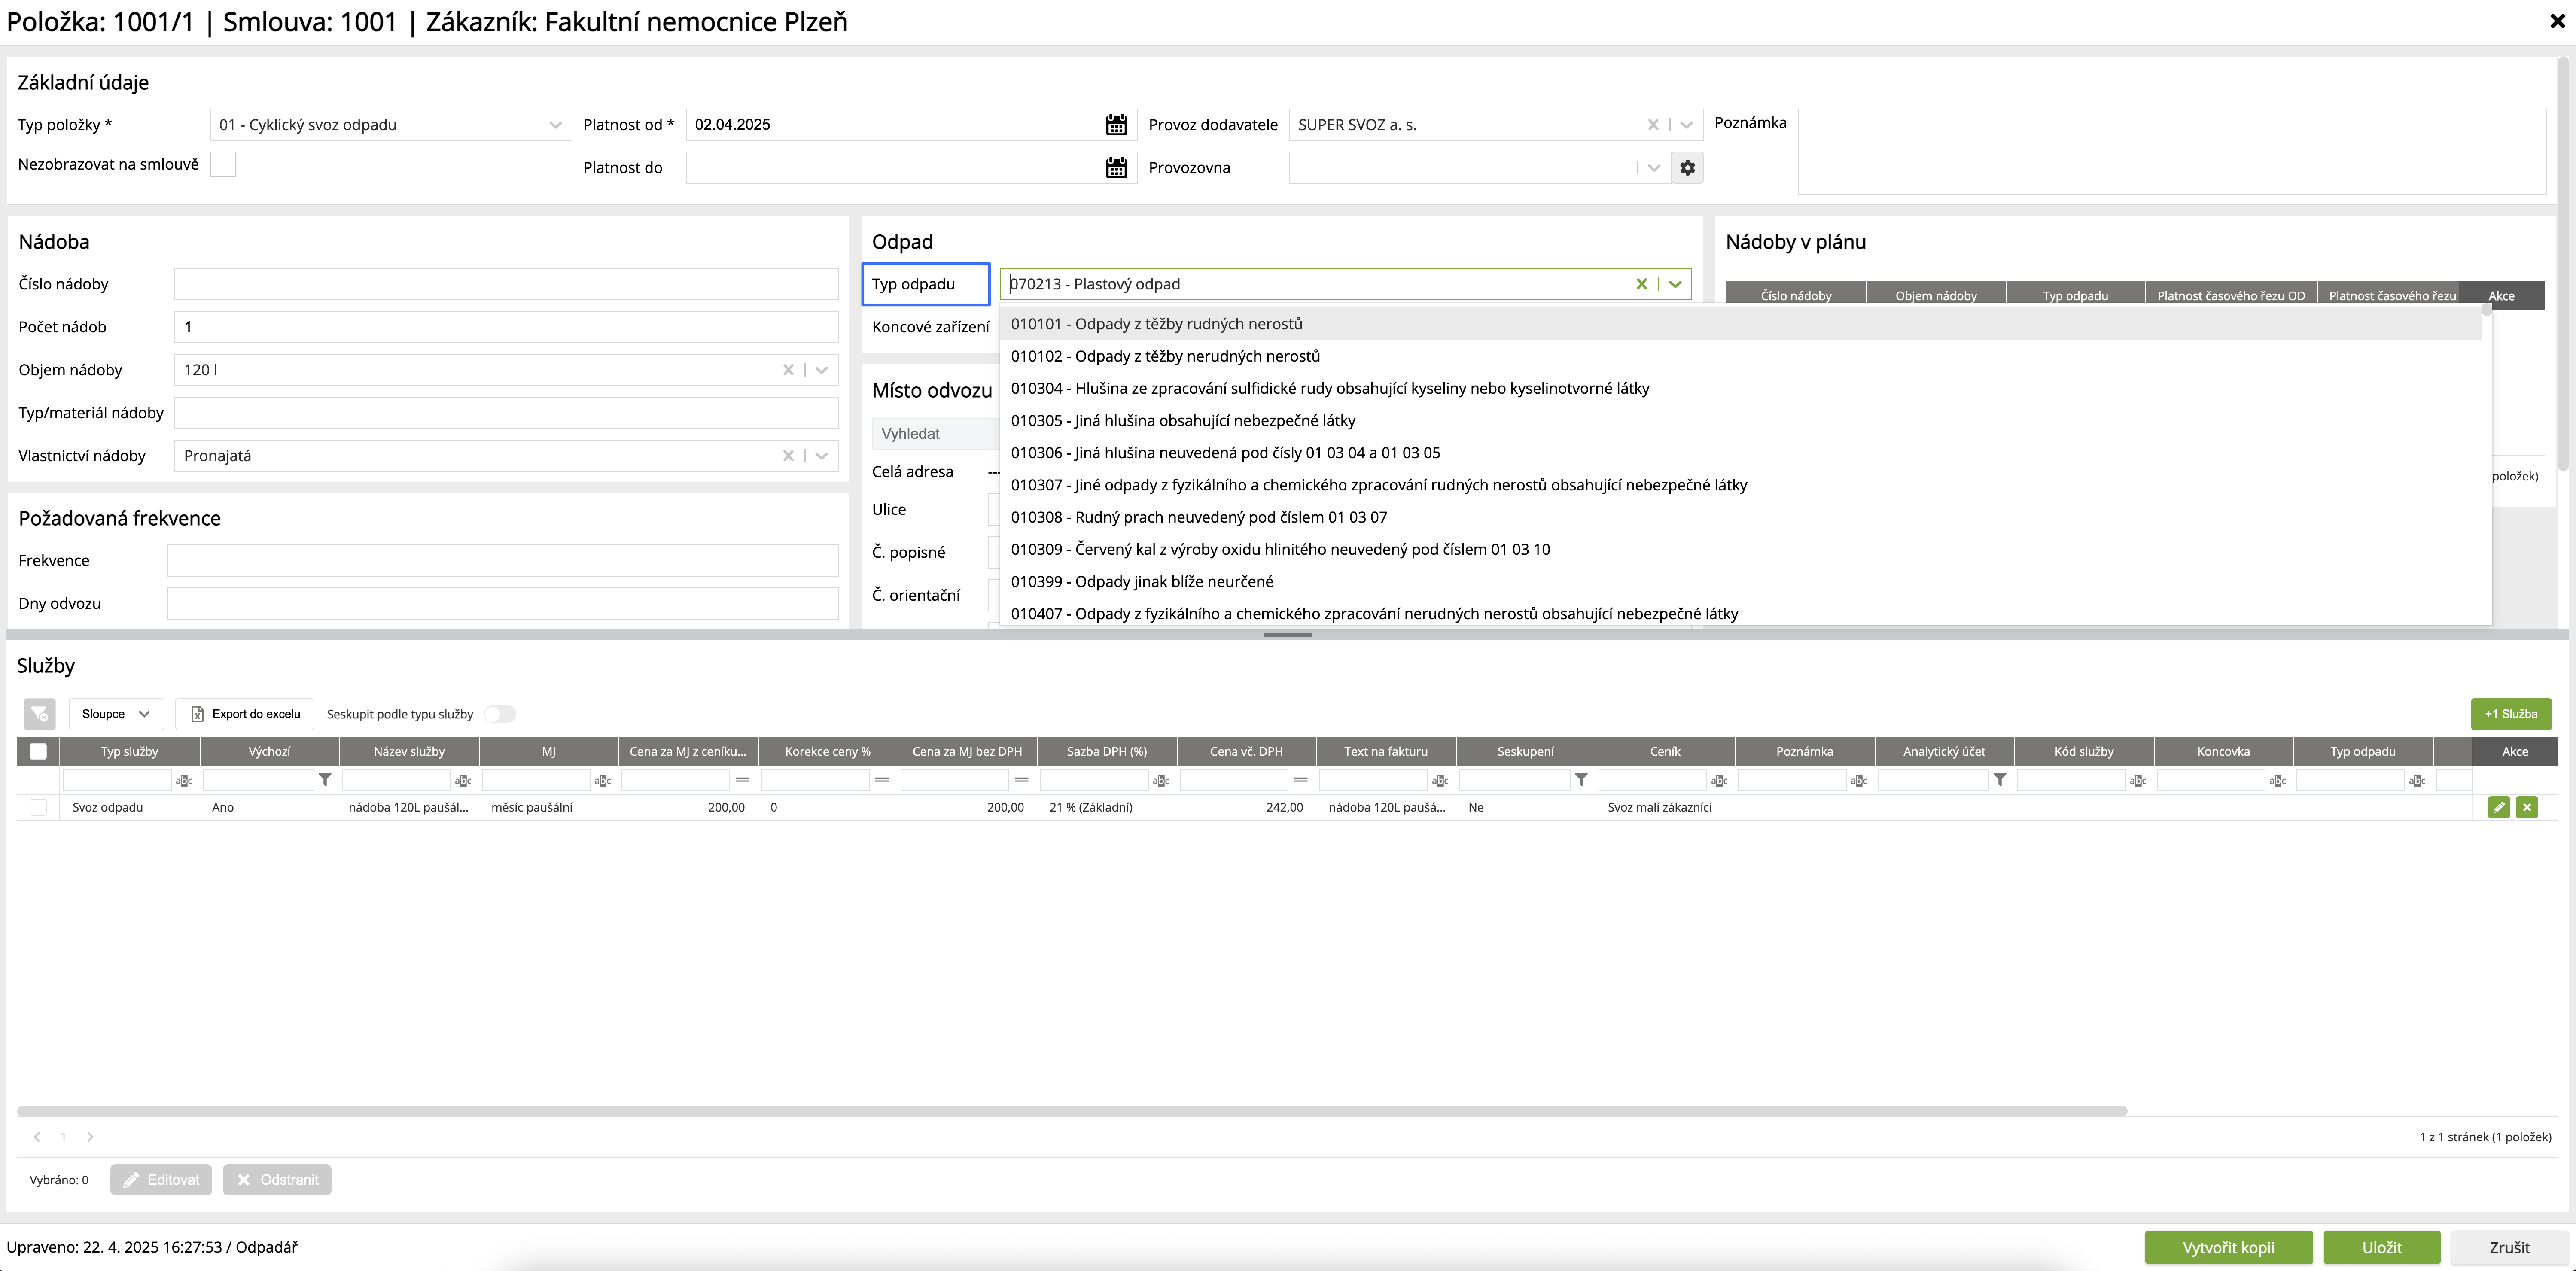
Task: Expand the Objem nádoby dropdown
Action: click(x=821, y=370)
